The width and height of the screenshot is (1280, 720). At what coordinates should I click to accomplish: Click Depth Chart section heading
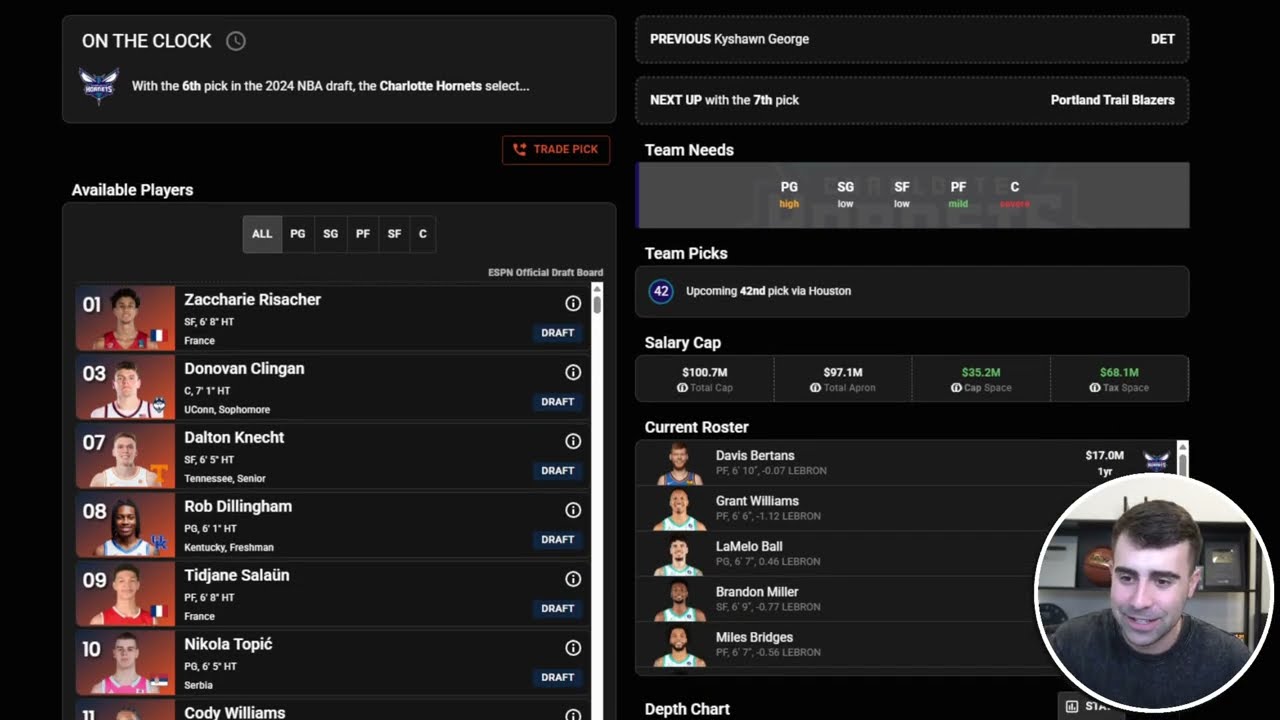coord(687,709)
